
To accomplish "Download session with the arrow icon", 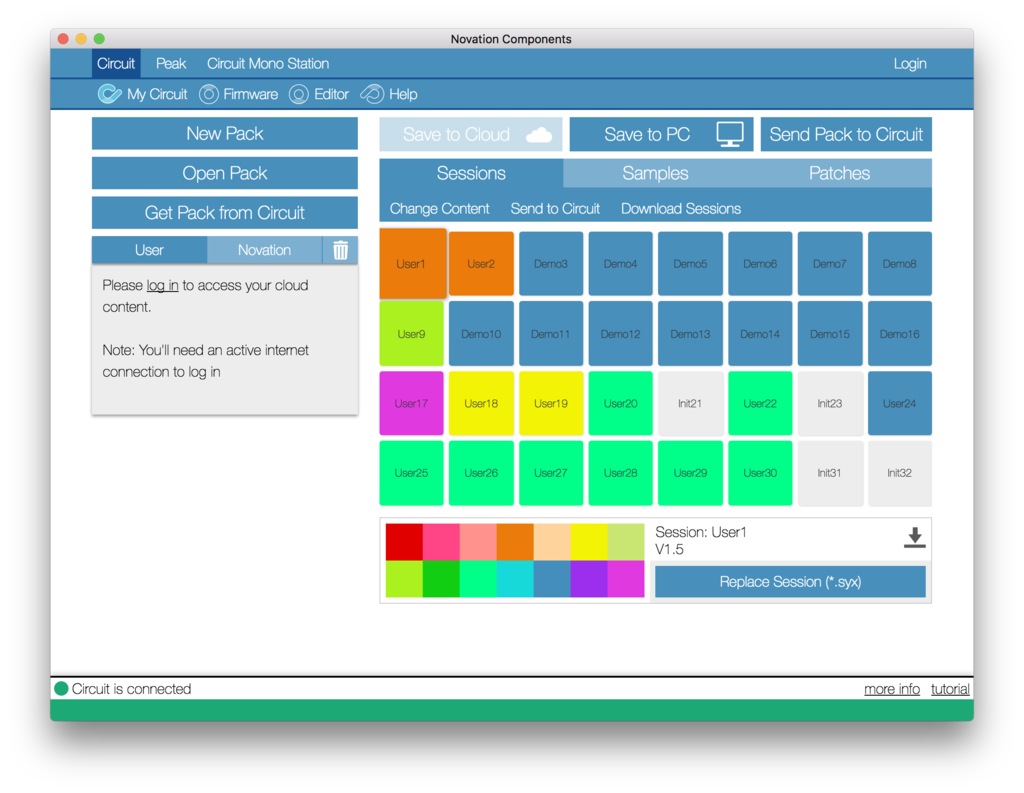I will coord(914,538).
